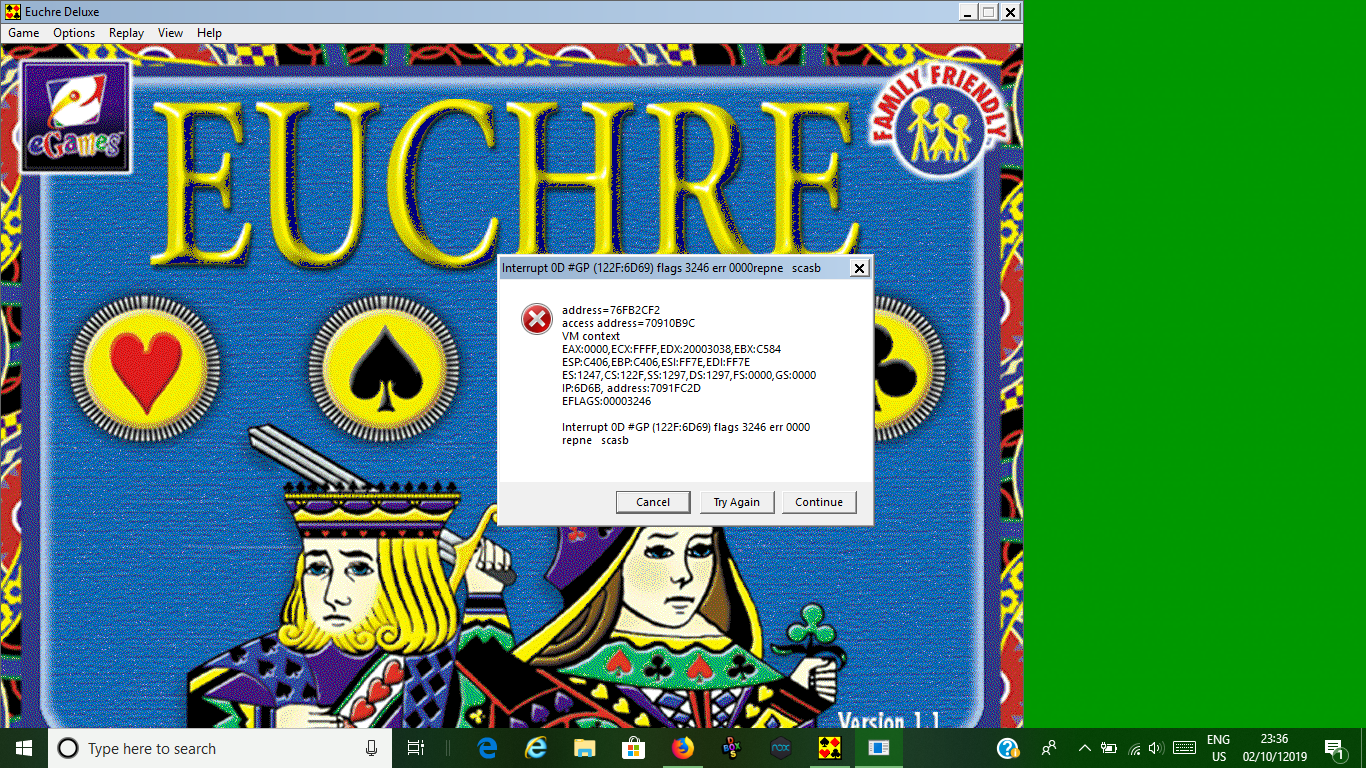
Task: Open the Replay menu
Action: [127, 33]
